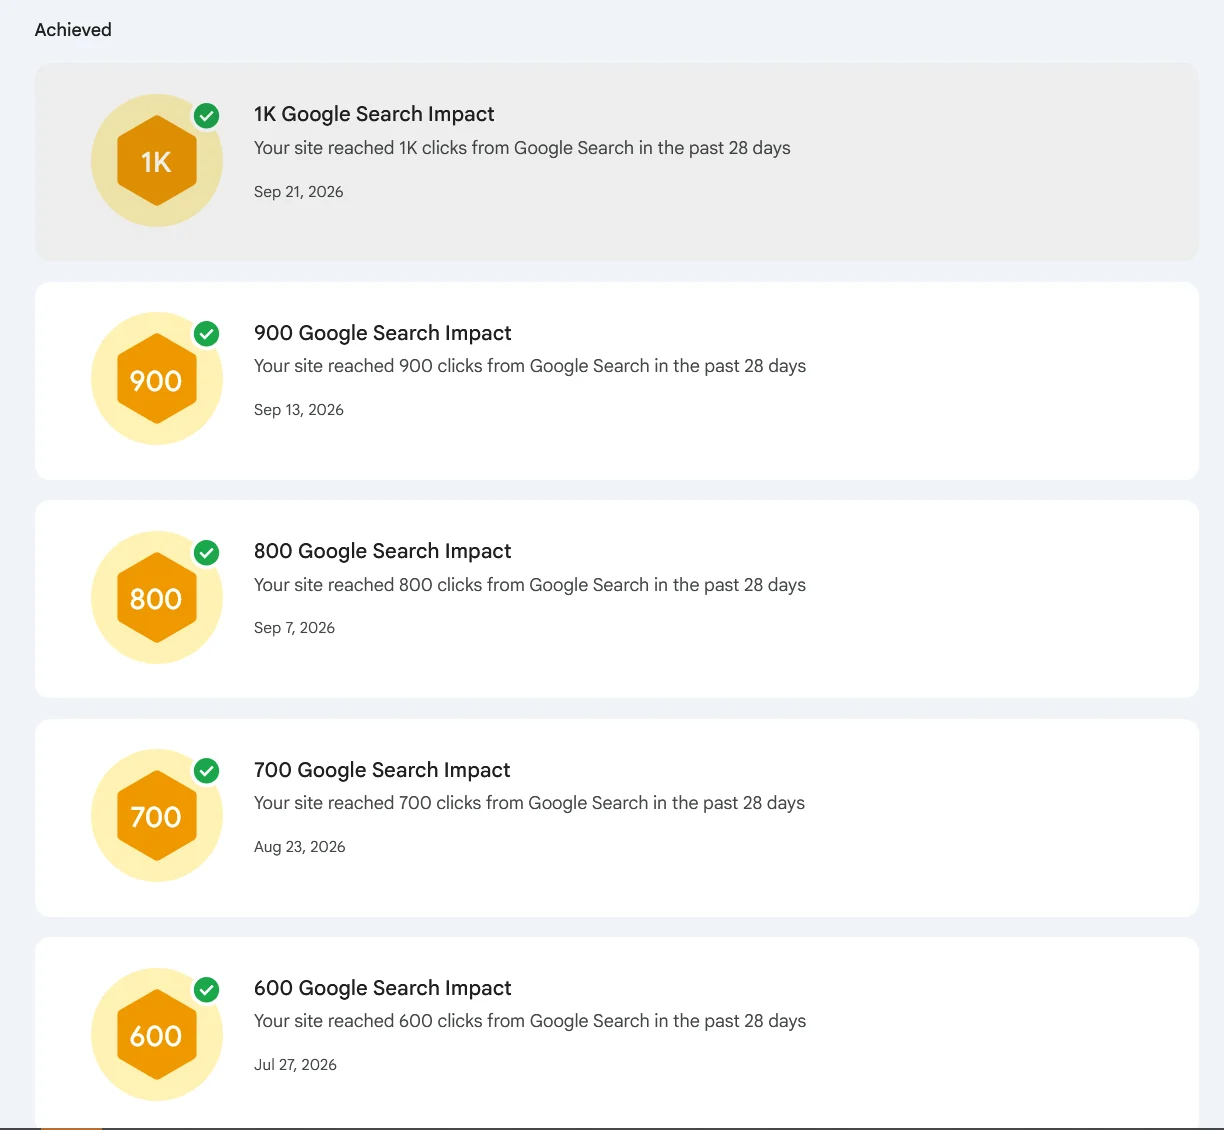Click green checkmark on the 900 badge
1224x1130 pixels.
207,334
